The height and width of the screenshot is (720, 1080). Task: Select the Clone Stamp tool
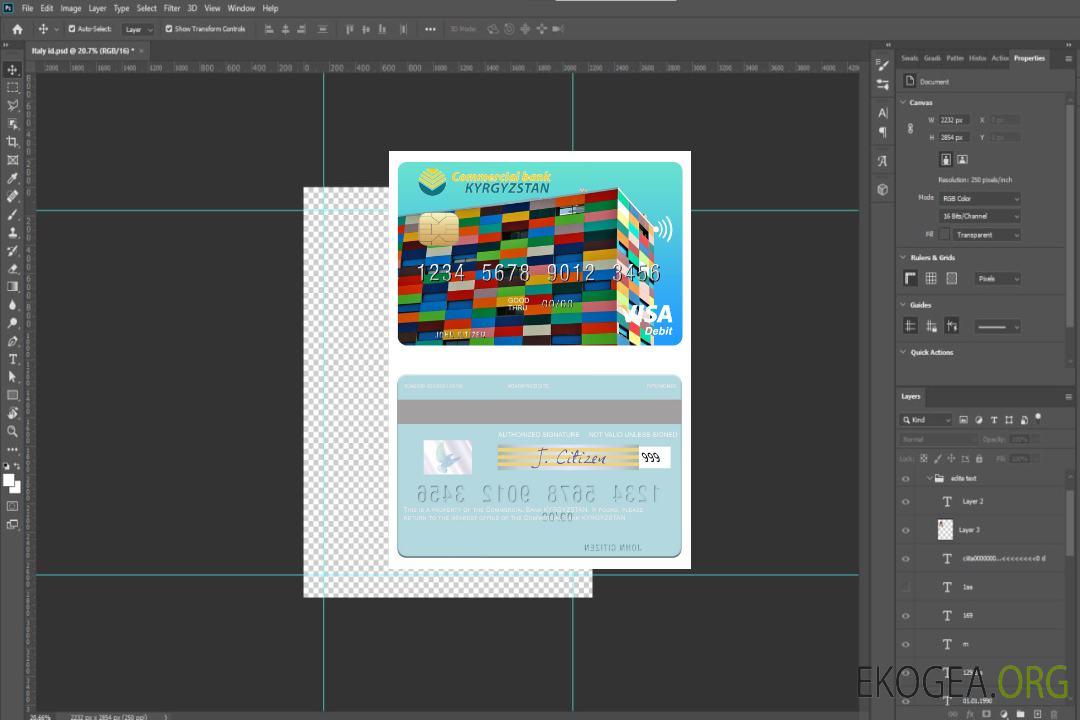click(12, 232)
